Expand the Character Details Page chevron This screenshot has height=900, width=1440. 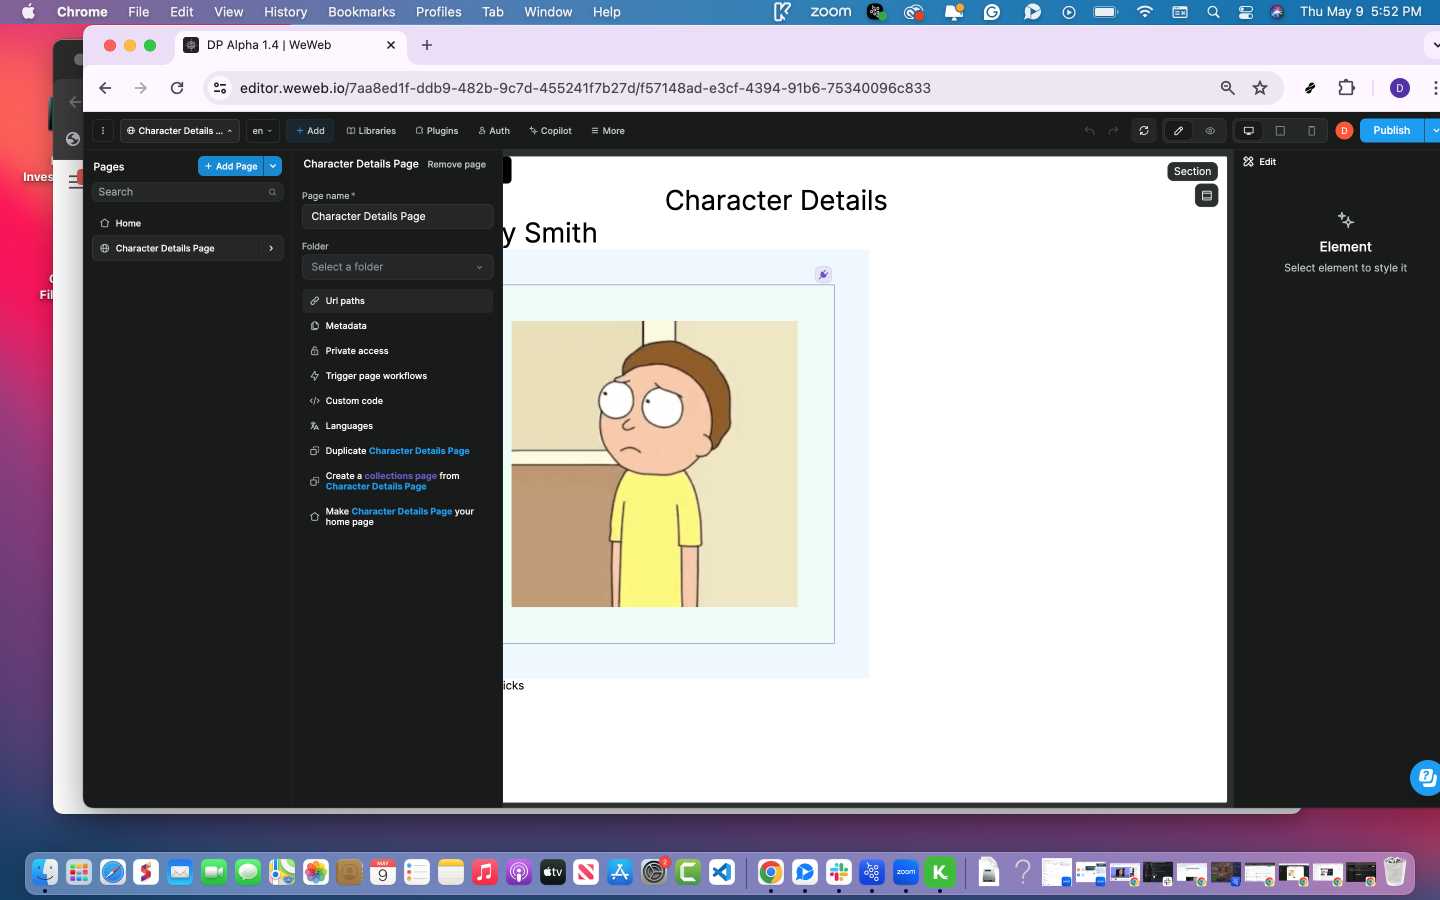tap(271, 248)
